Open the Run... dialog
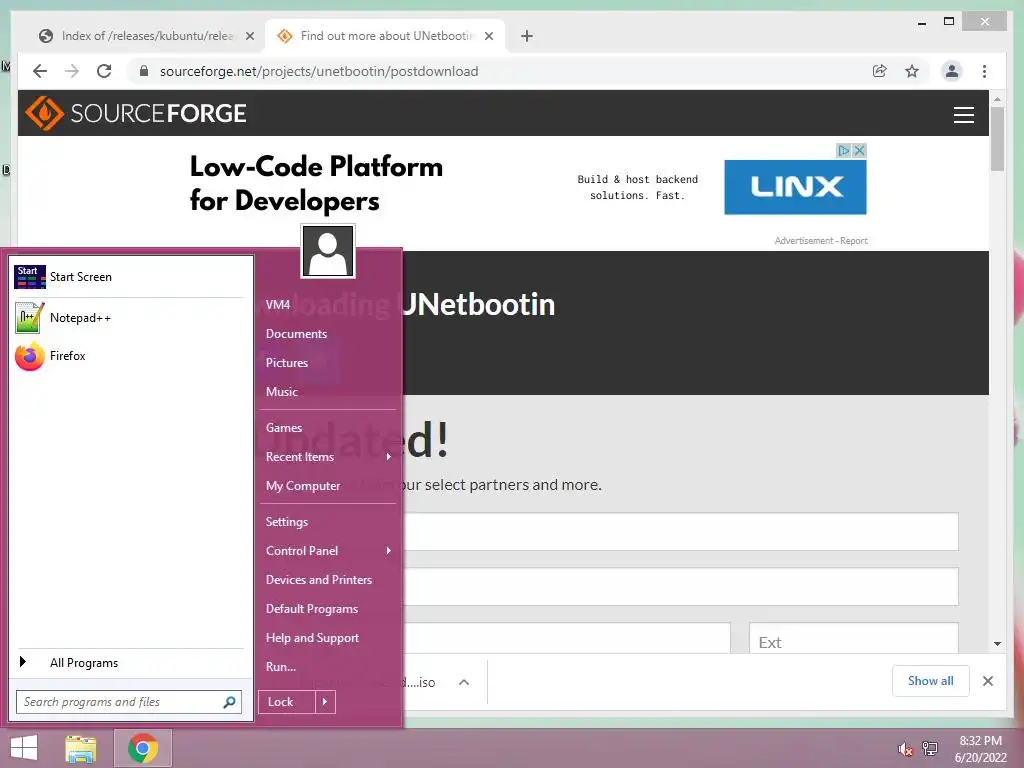 pos(328,667)
